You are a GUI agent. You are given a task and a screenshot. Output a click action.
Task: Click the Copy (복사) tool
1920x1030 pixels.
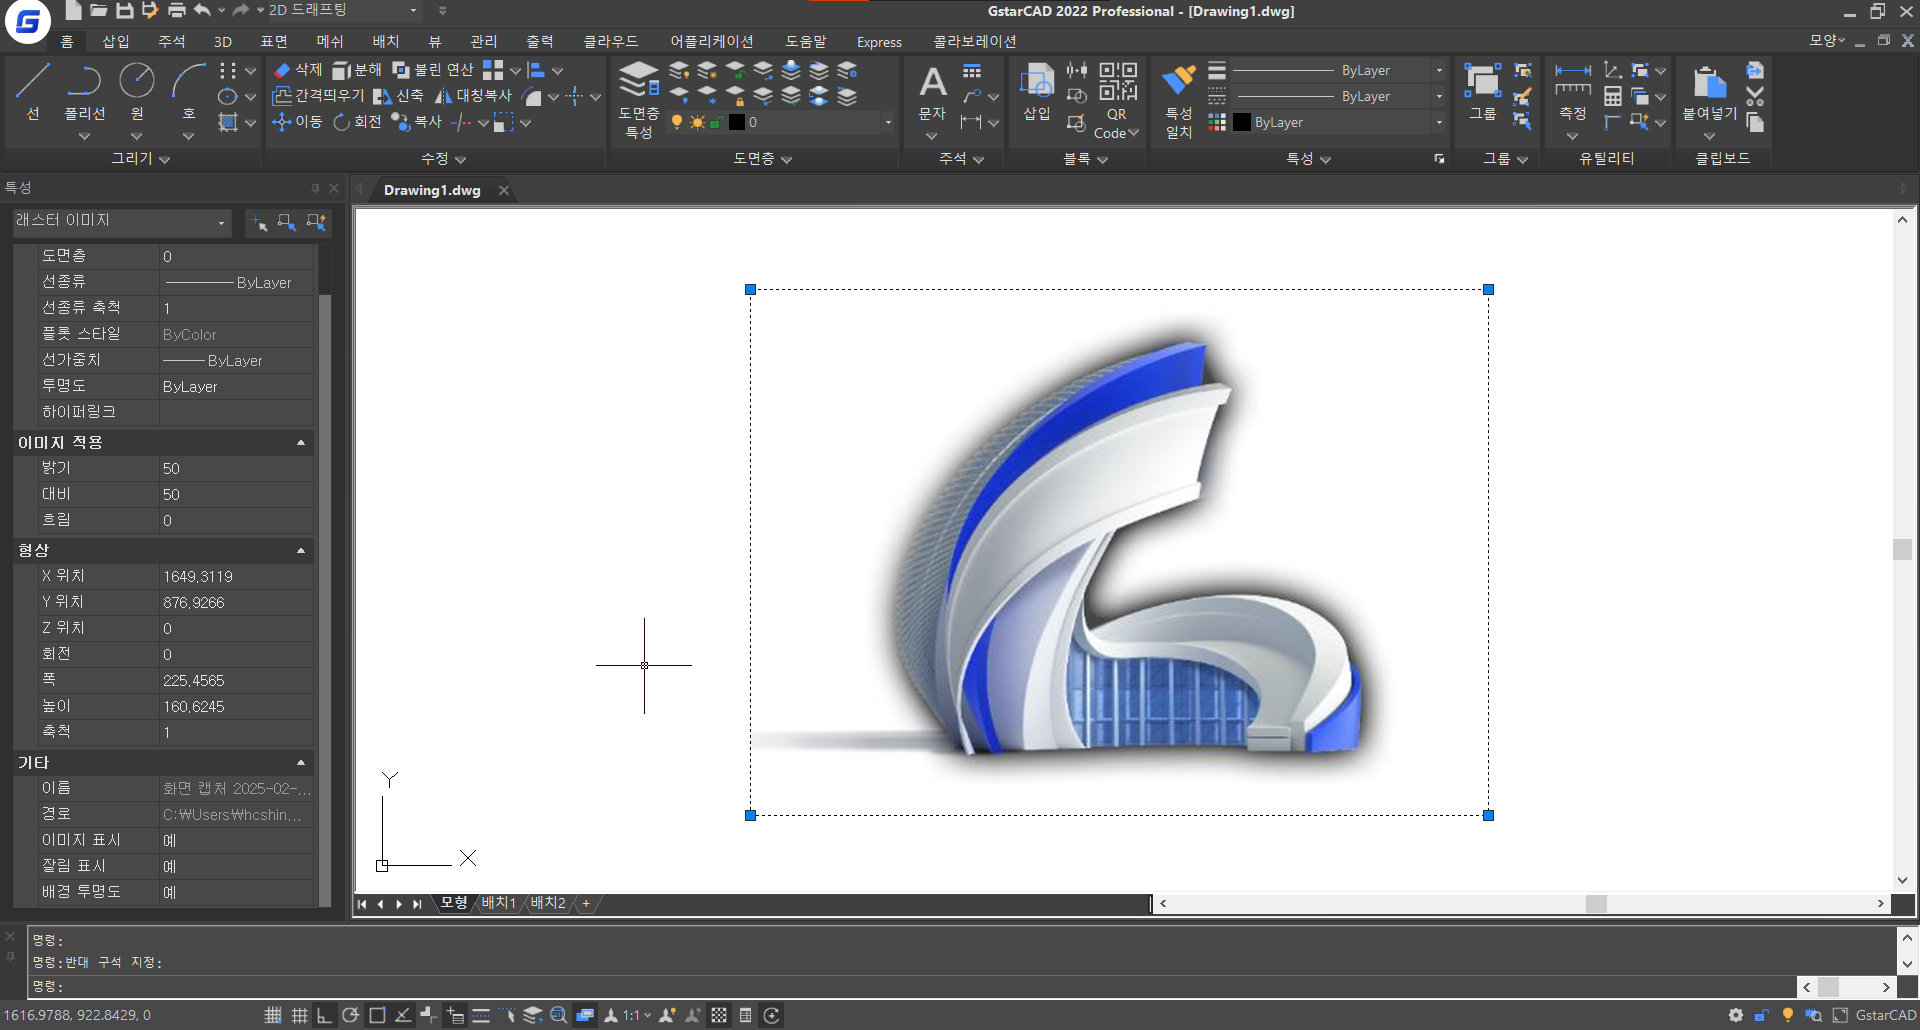[x=417, y=122]
